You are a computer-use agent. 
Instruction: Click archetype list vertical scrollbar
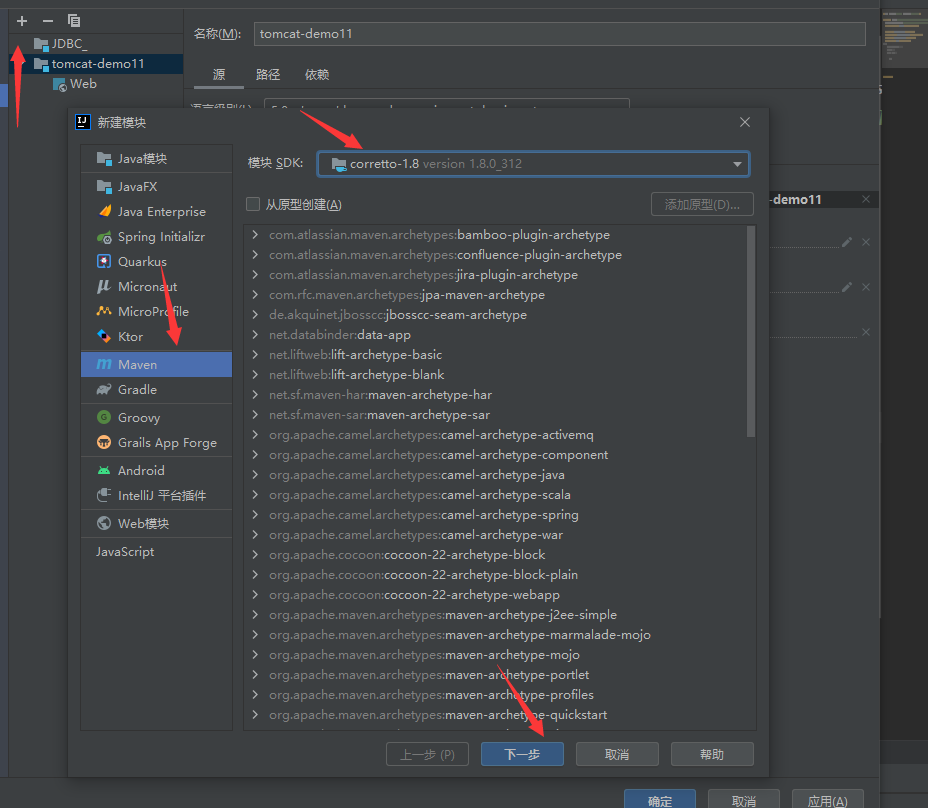pos(750,331)
